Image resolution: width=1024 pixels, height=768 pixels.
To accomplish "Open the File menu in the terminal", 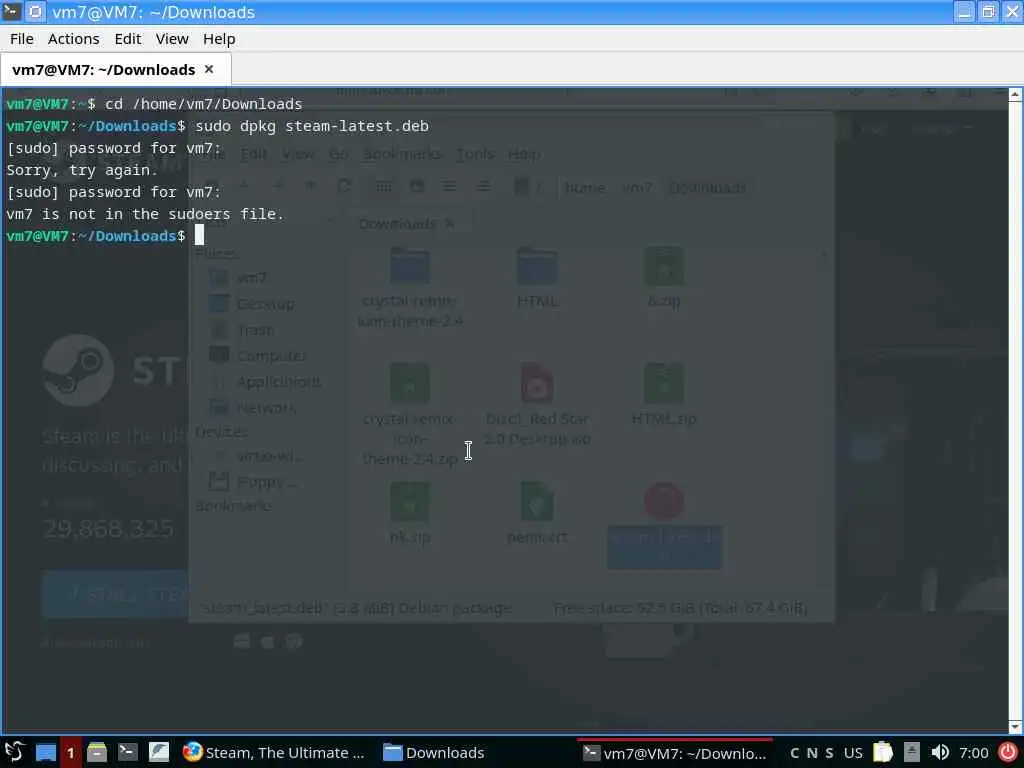I will [22, 39].
